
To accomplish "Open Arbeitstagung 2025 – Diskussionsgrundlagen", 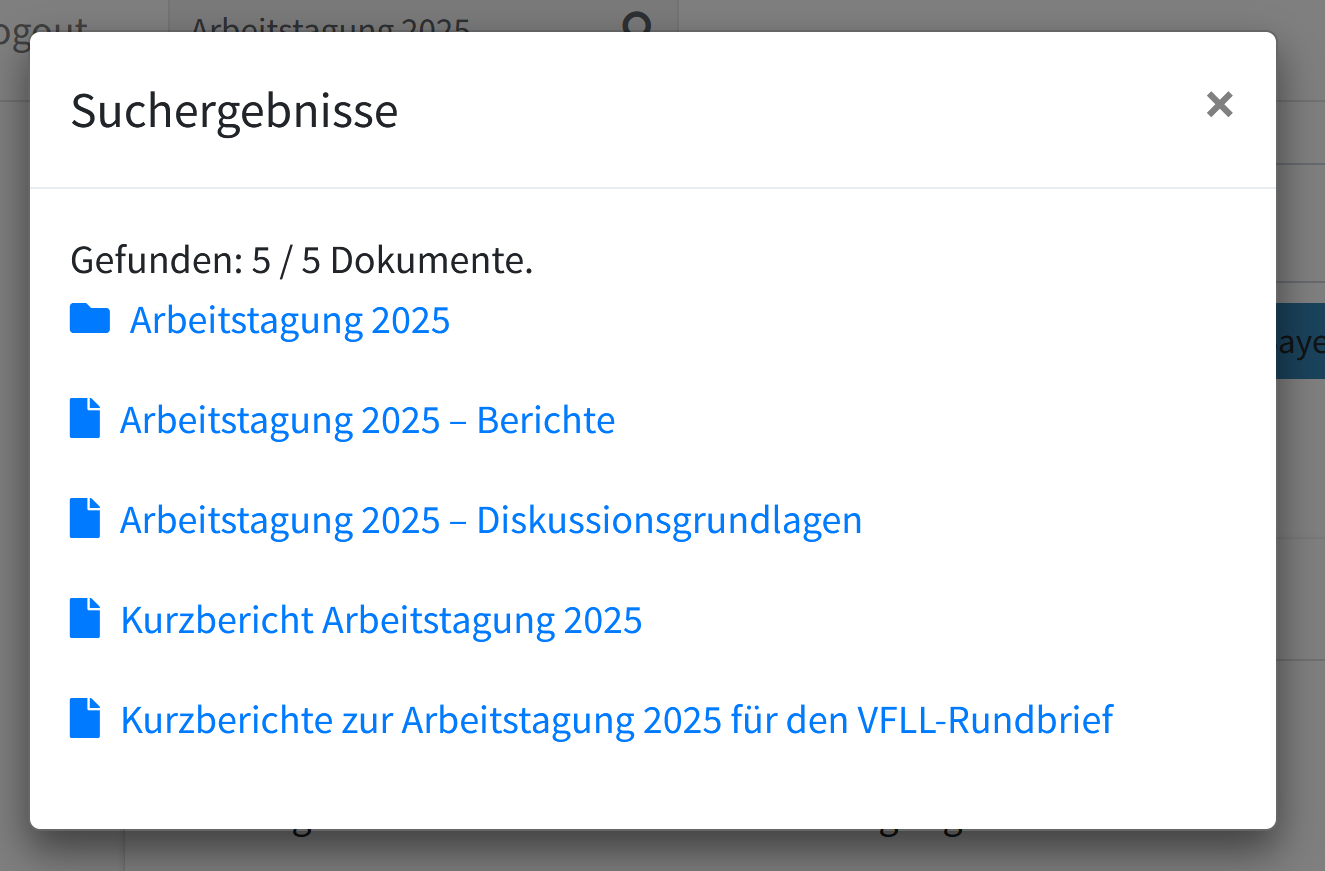I will click(x=490, y=520).
